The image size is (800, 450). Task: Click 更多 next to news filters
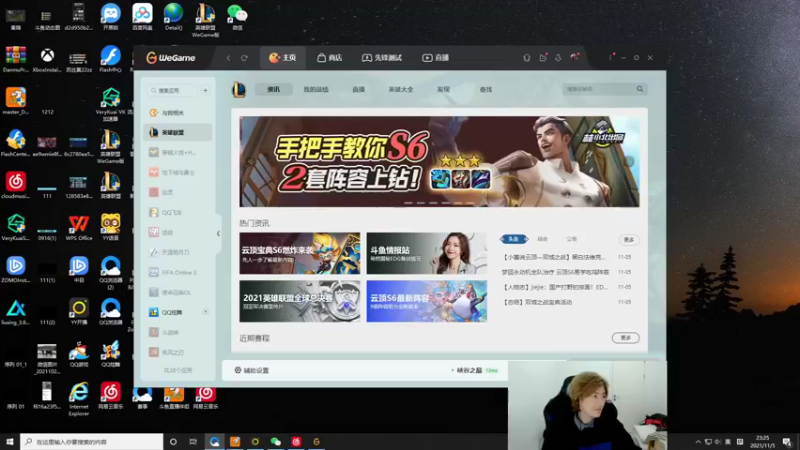coord(629,239)
